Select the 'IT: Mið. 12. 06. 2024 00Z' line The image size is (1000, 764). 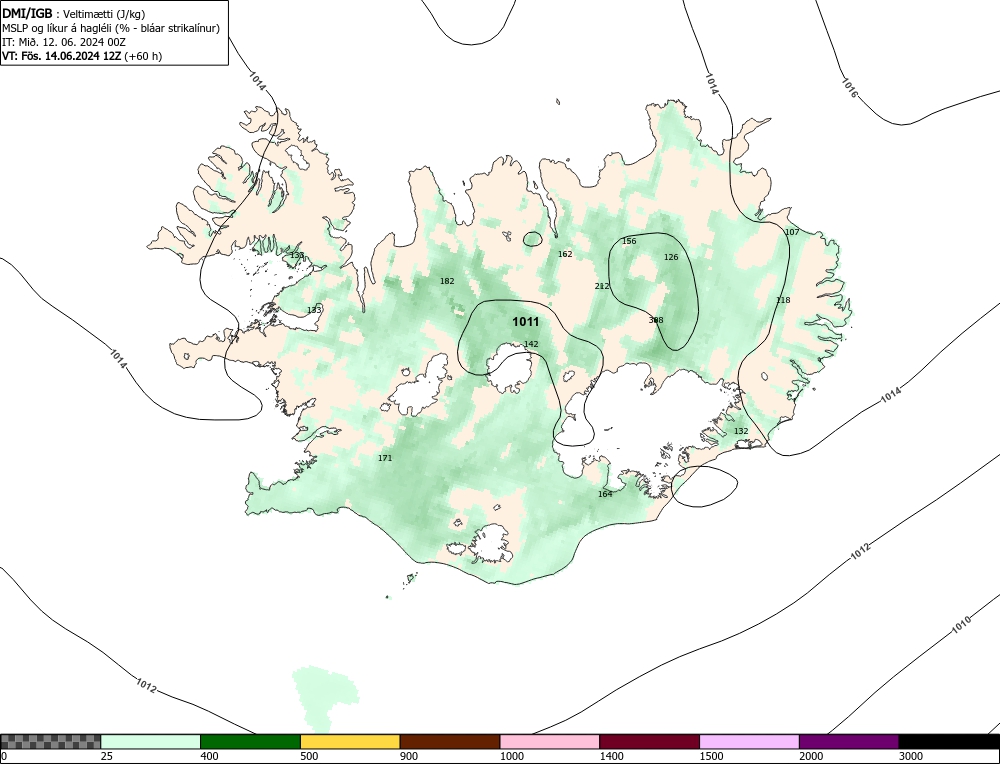[x=64, y=42]
